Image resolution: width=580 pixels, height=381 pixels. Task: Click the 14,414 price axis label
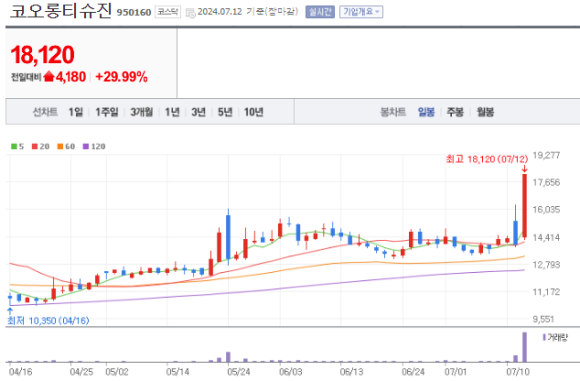546,237
